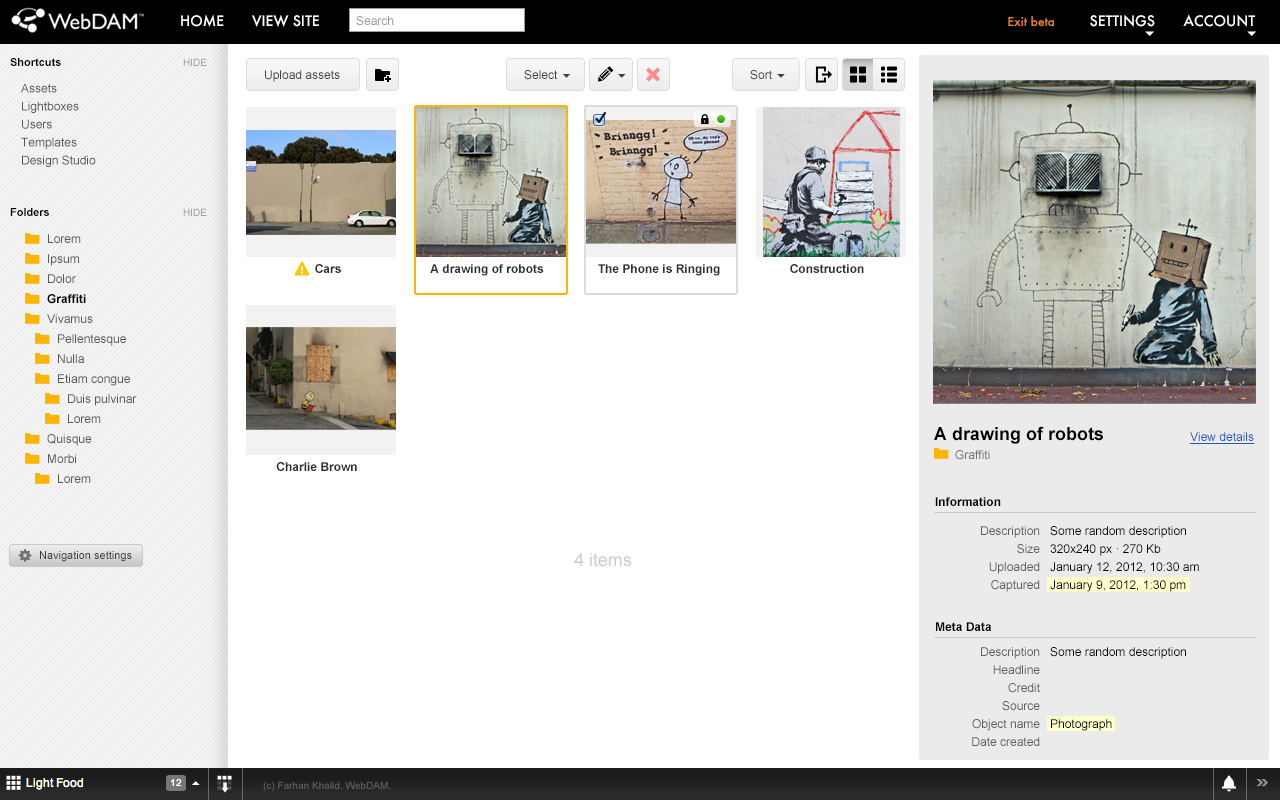The width and height of the screenshot is (1280, 800).
Task: Go to HOME in the top bar
Action: pos(202,21)
